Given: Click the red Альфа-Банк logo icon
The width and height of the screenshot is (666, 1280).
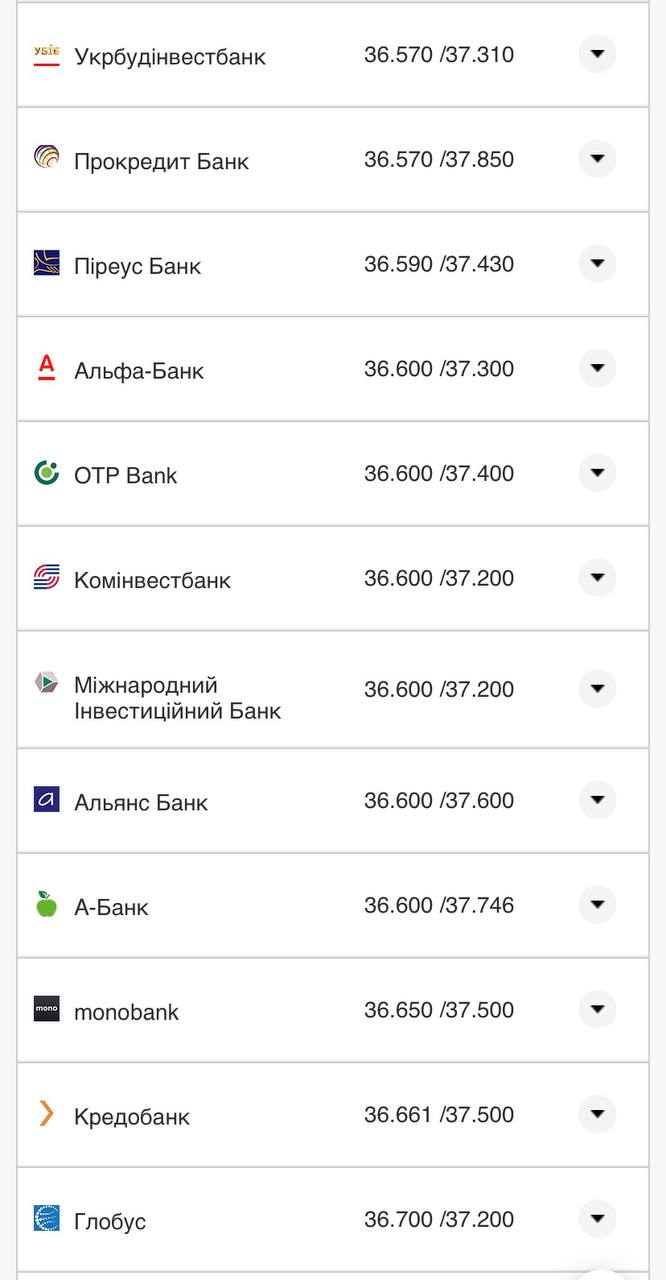Looking at the screenshot, I should coord(47,368).
